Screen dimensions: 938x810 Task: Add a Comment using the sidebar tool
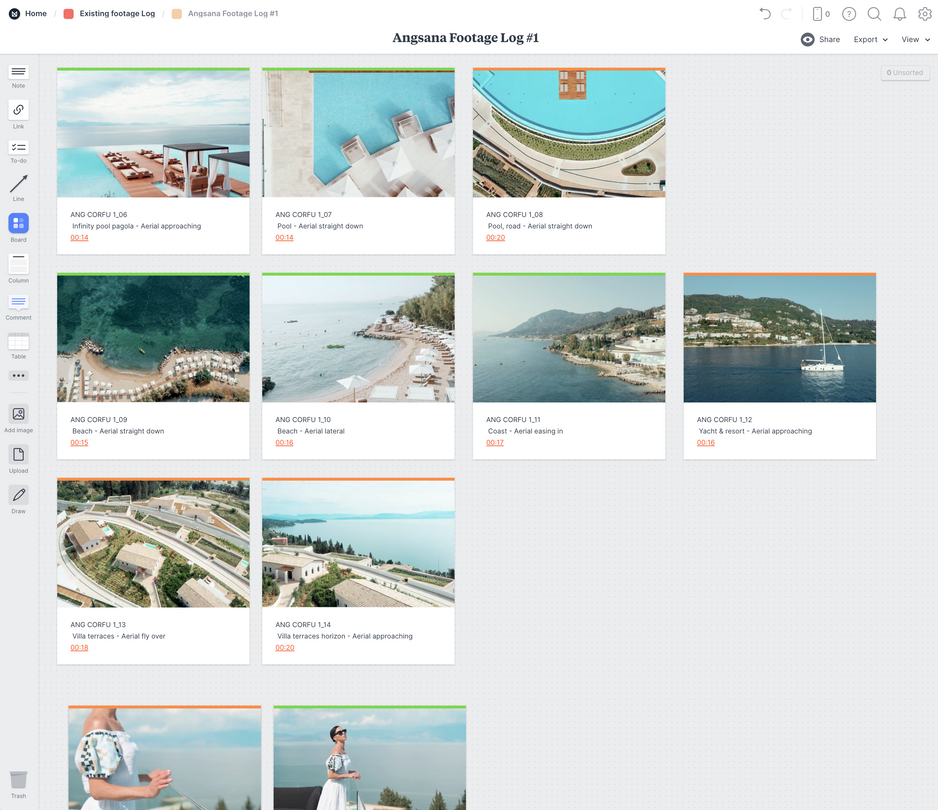tap(17, 303)
